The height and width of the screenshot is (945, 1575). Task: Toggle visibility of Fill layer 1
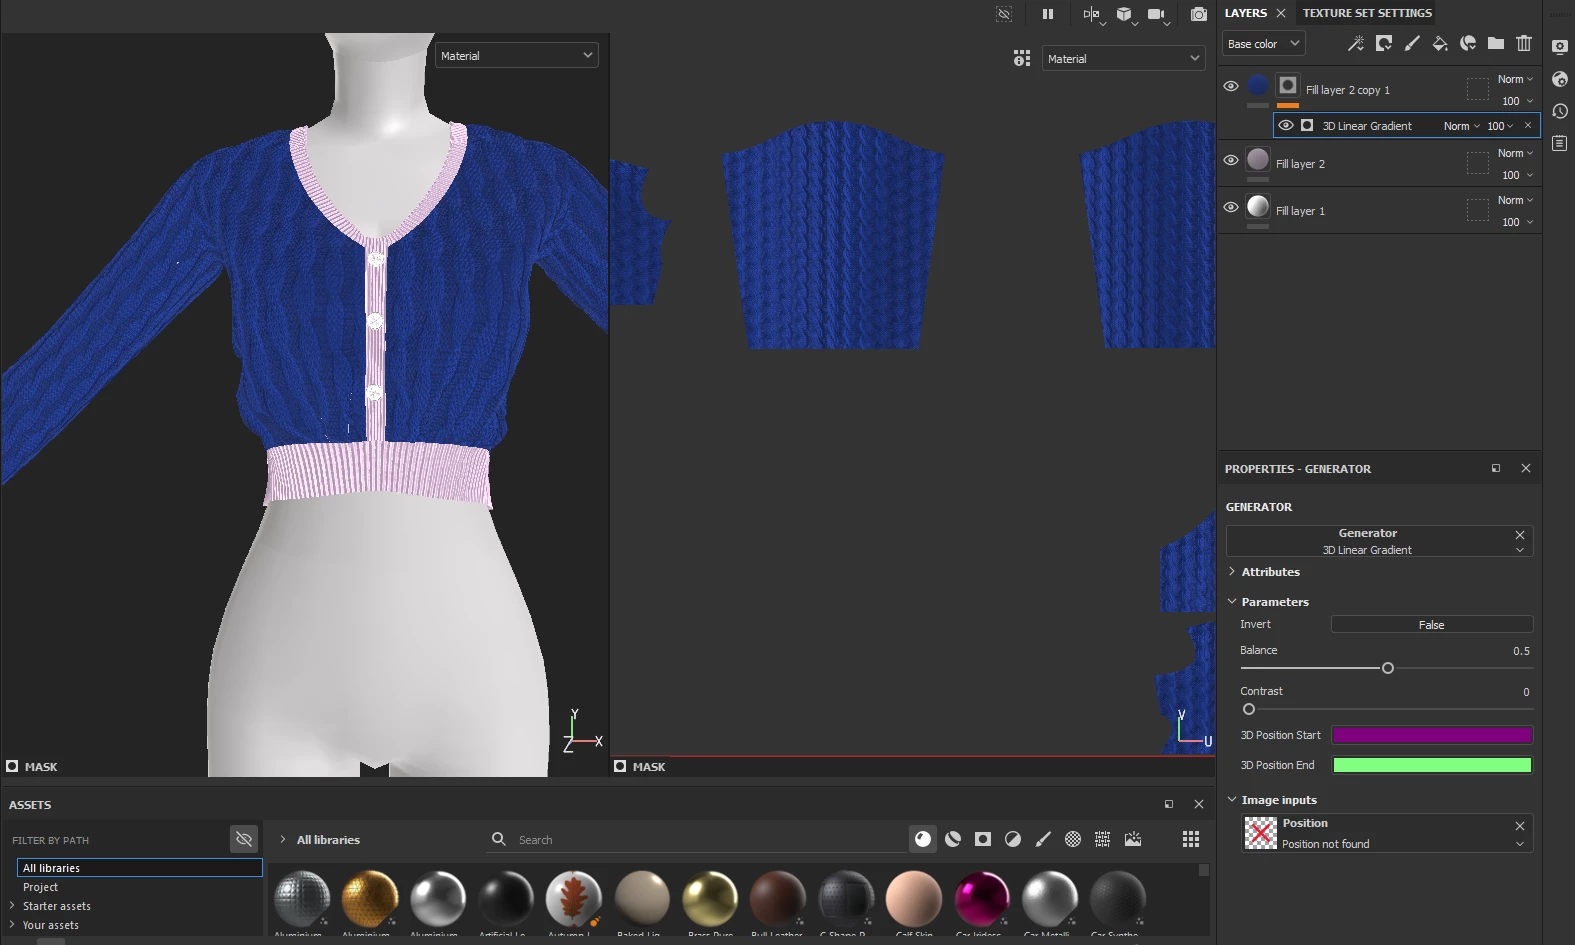coord(1231,207)
